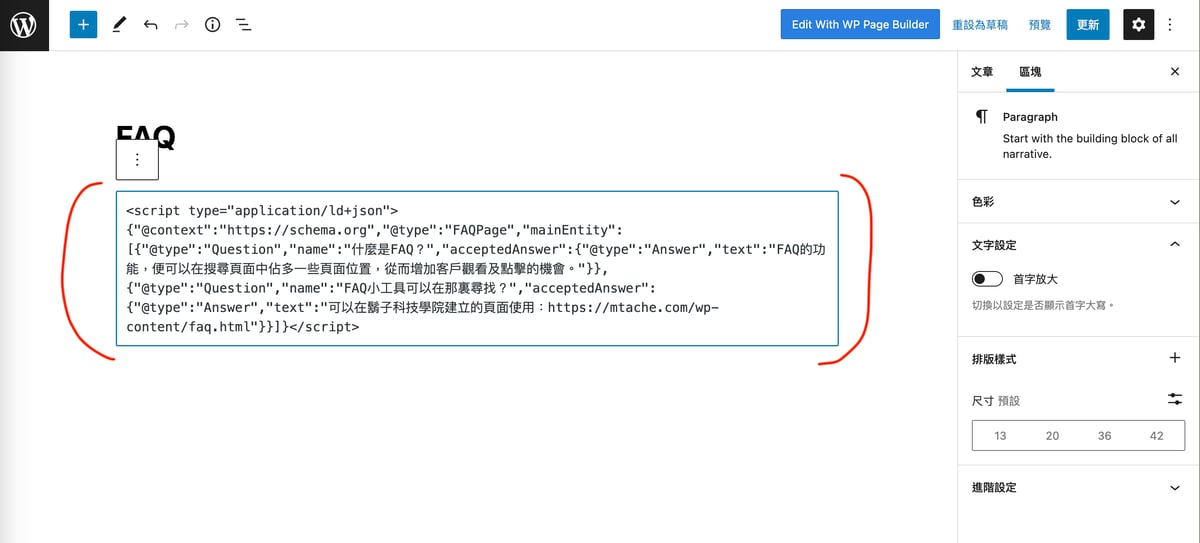Open custom size slider settings icon
The height and width of the screenshot is (543, 1200).
(1175, 399)
